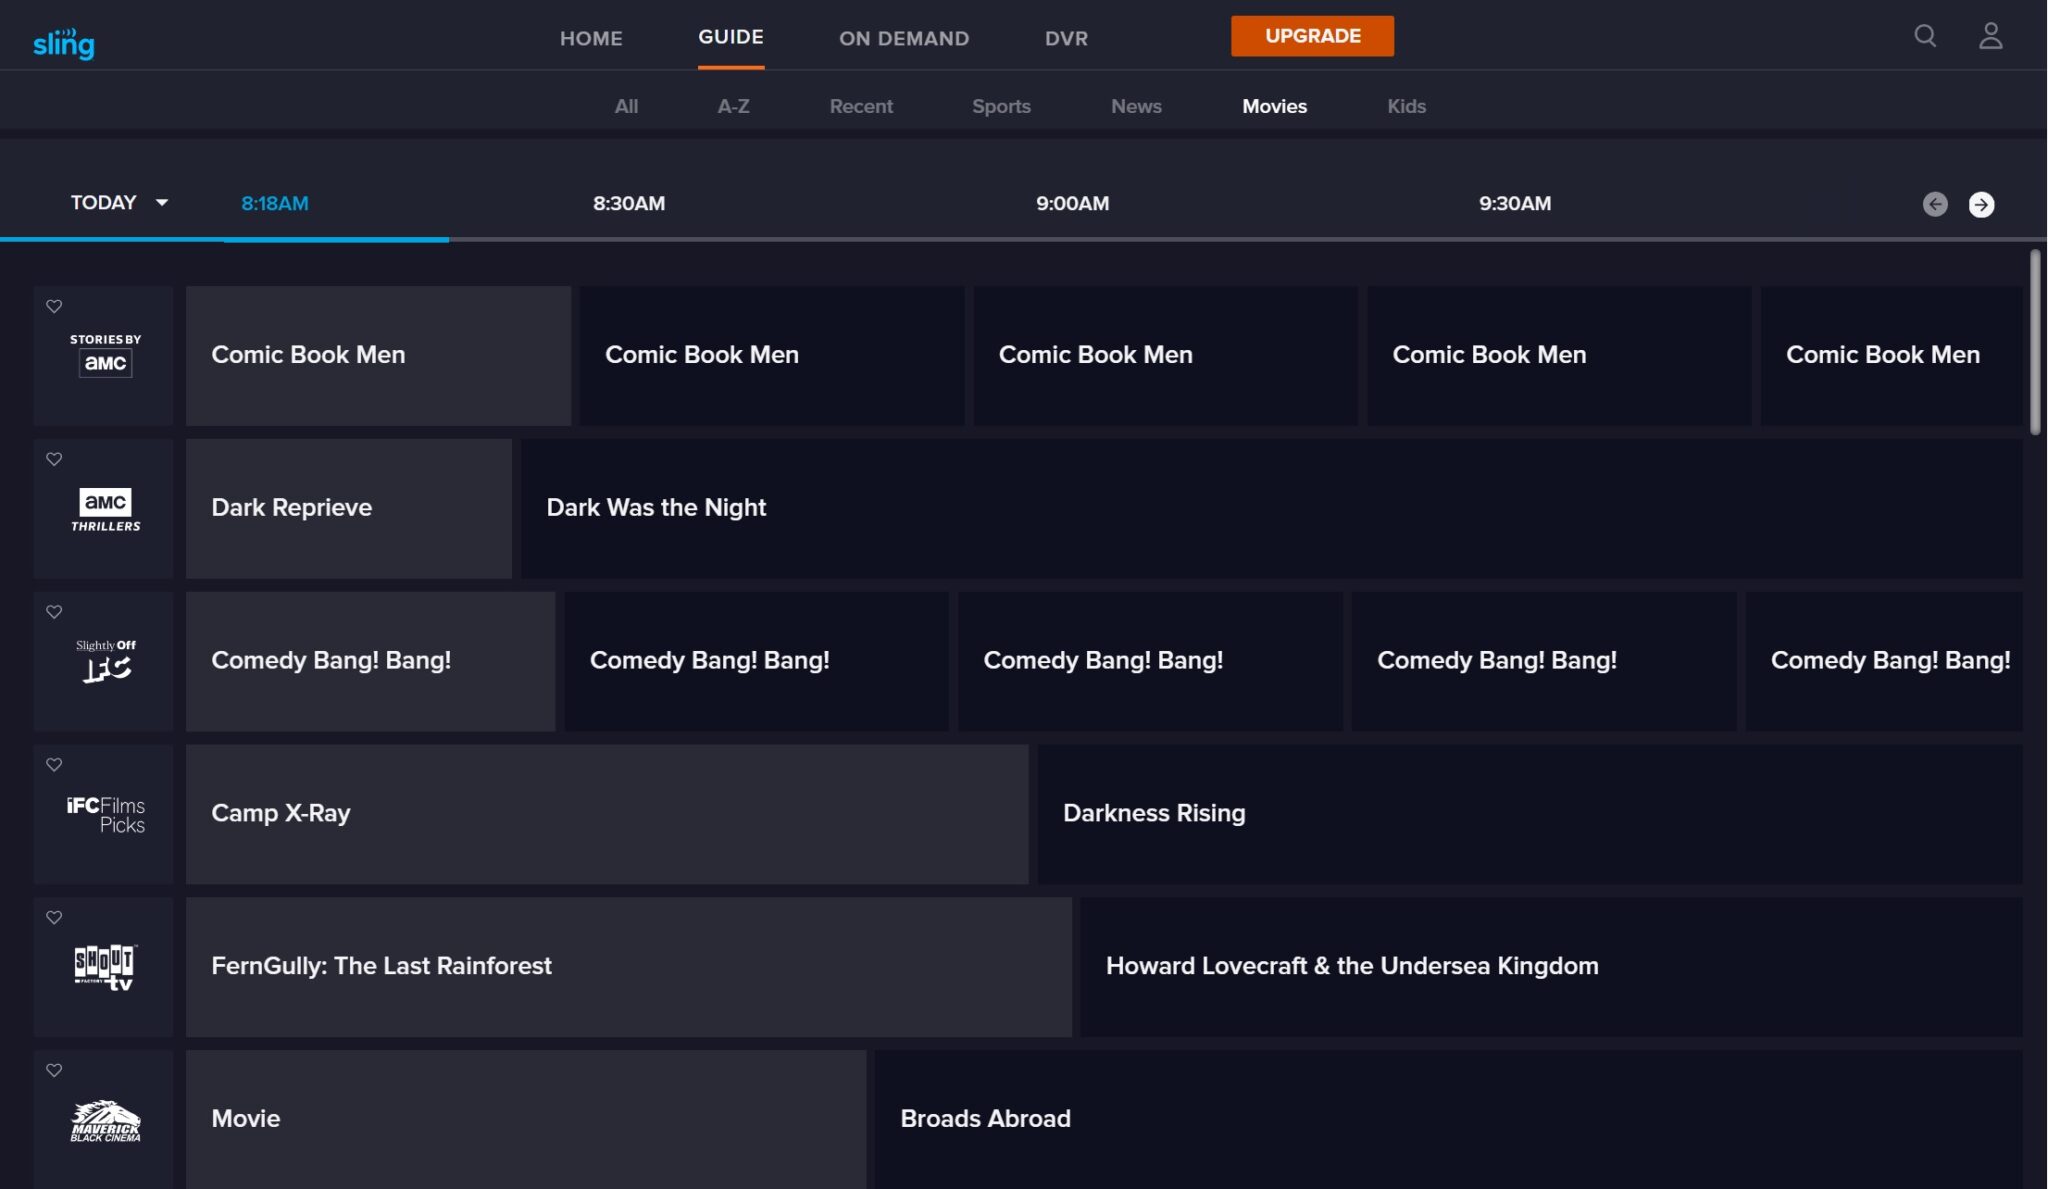
Task: Go to previous time slot arrow
Action: (x=1935, y=204)
